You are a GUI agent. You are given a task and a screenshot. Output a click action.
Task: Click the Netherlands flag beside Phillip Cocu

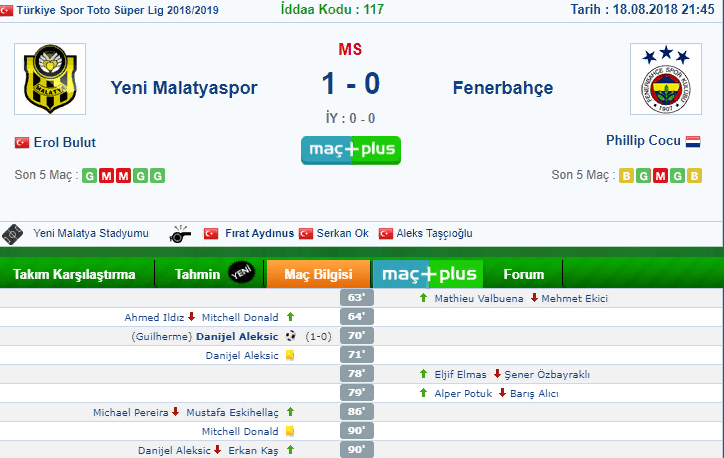[693, 141]
